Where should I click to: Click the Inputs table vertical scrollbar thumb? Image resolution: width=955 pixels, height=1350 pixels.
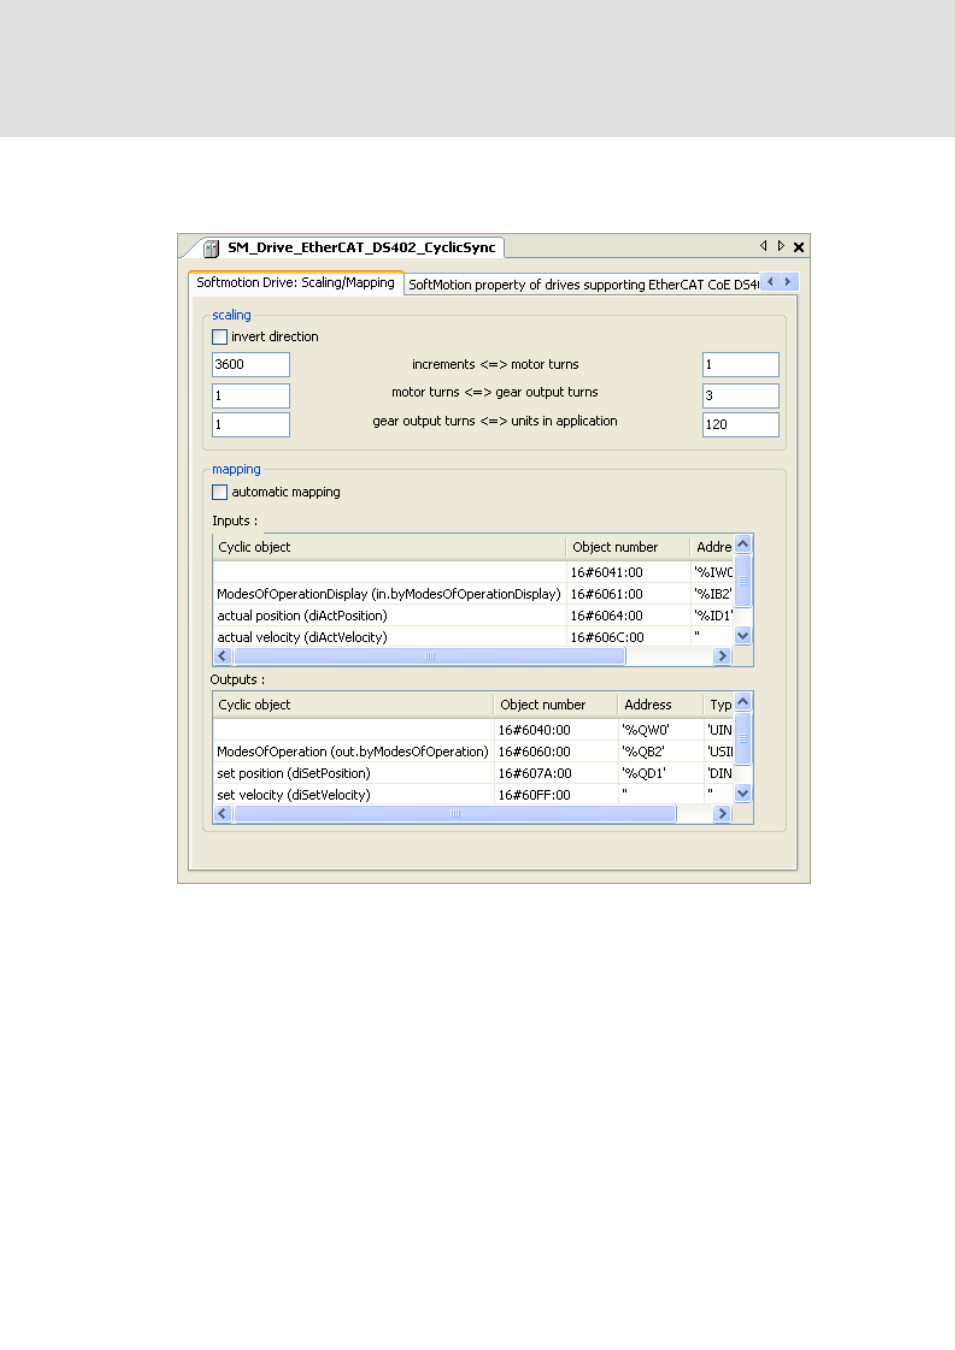pyautogui.click(x=743, y=580)
